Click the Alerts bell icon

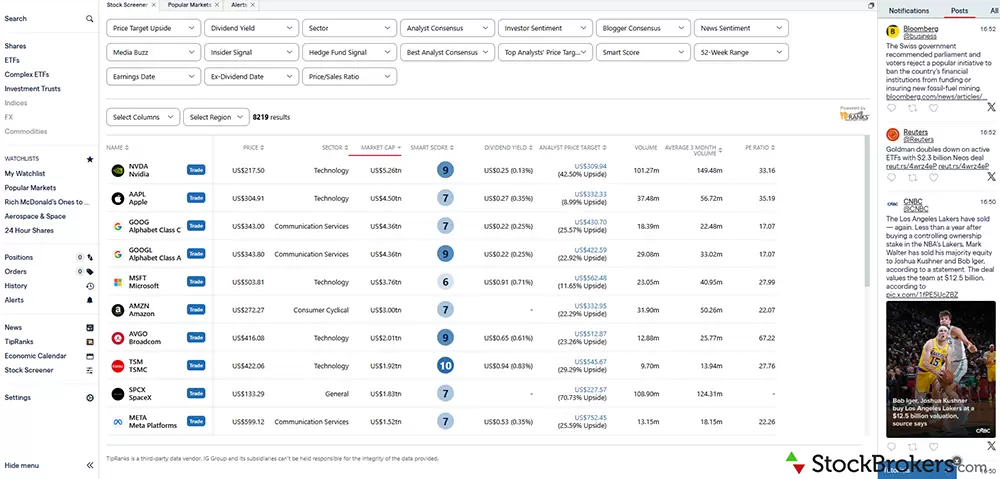point(90,300)
